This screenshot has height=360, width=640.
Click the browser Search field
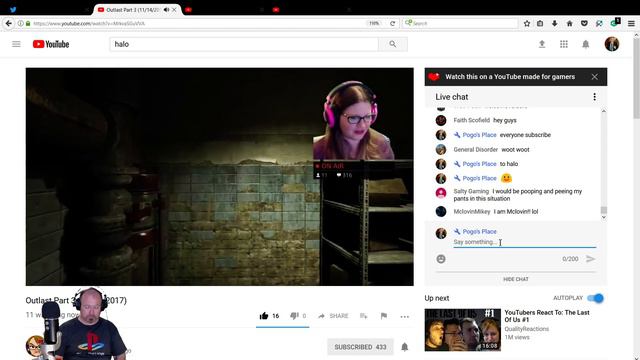460,23
